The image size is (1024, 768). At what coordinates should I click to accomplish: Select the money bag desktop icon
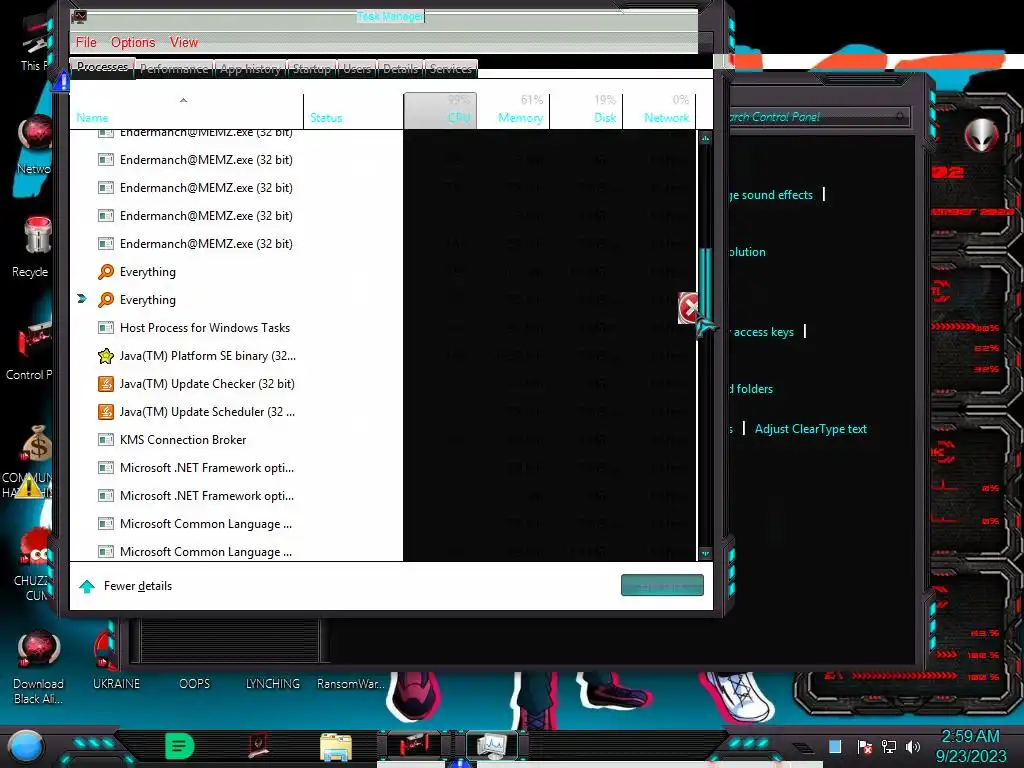click(x=37, y=444)
